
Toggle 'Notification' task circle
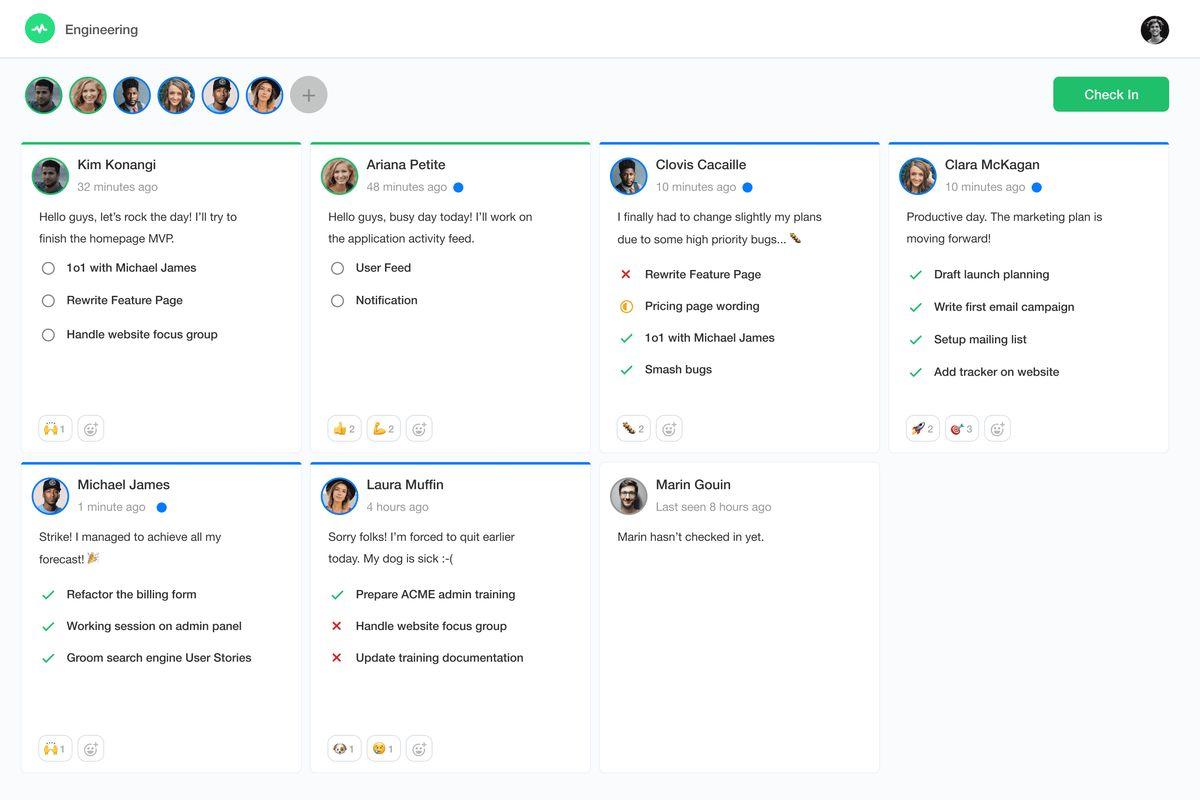337,300
